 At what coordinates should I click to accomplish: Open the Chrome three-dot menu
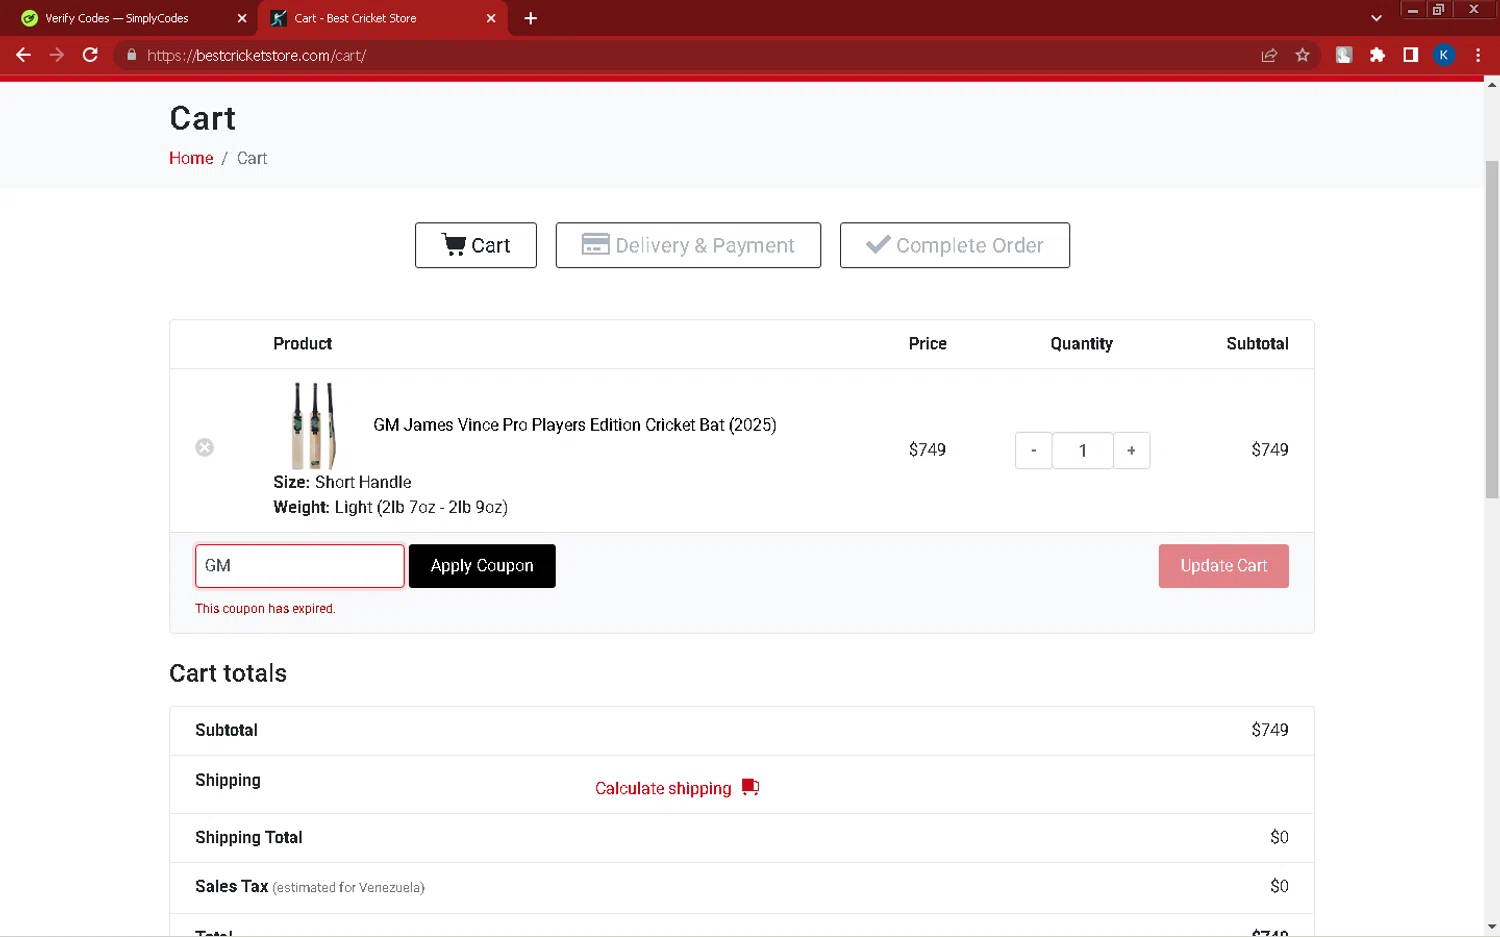[x=1478, y=55]
